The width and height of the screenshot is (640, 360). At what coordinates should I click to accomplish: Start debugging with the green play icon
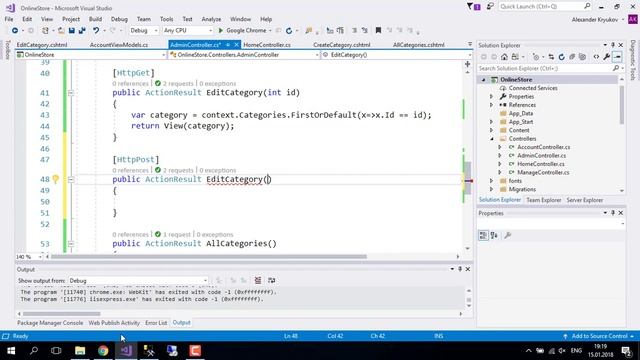pyautogui.click(x=220, y=31)
